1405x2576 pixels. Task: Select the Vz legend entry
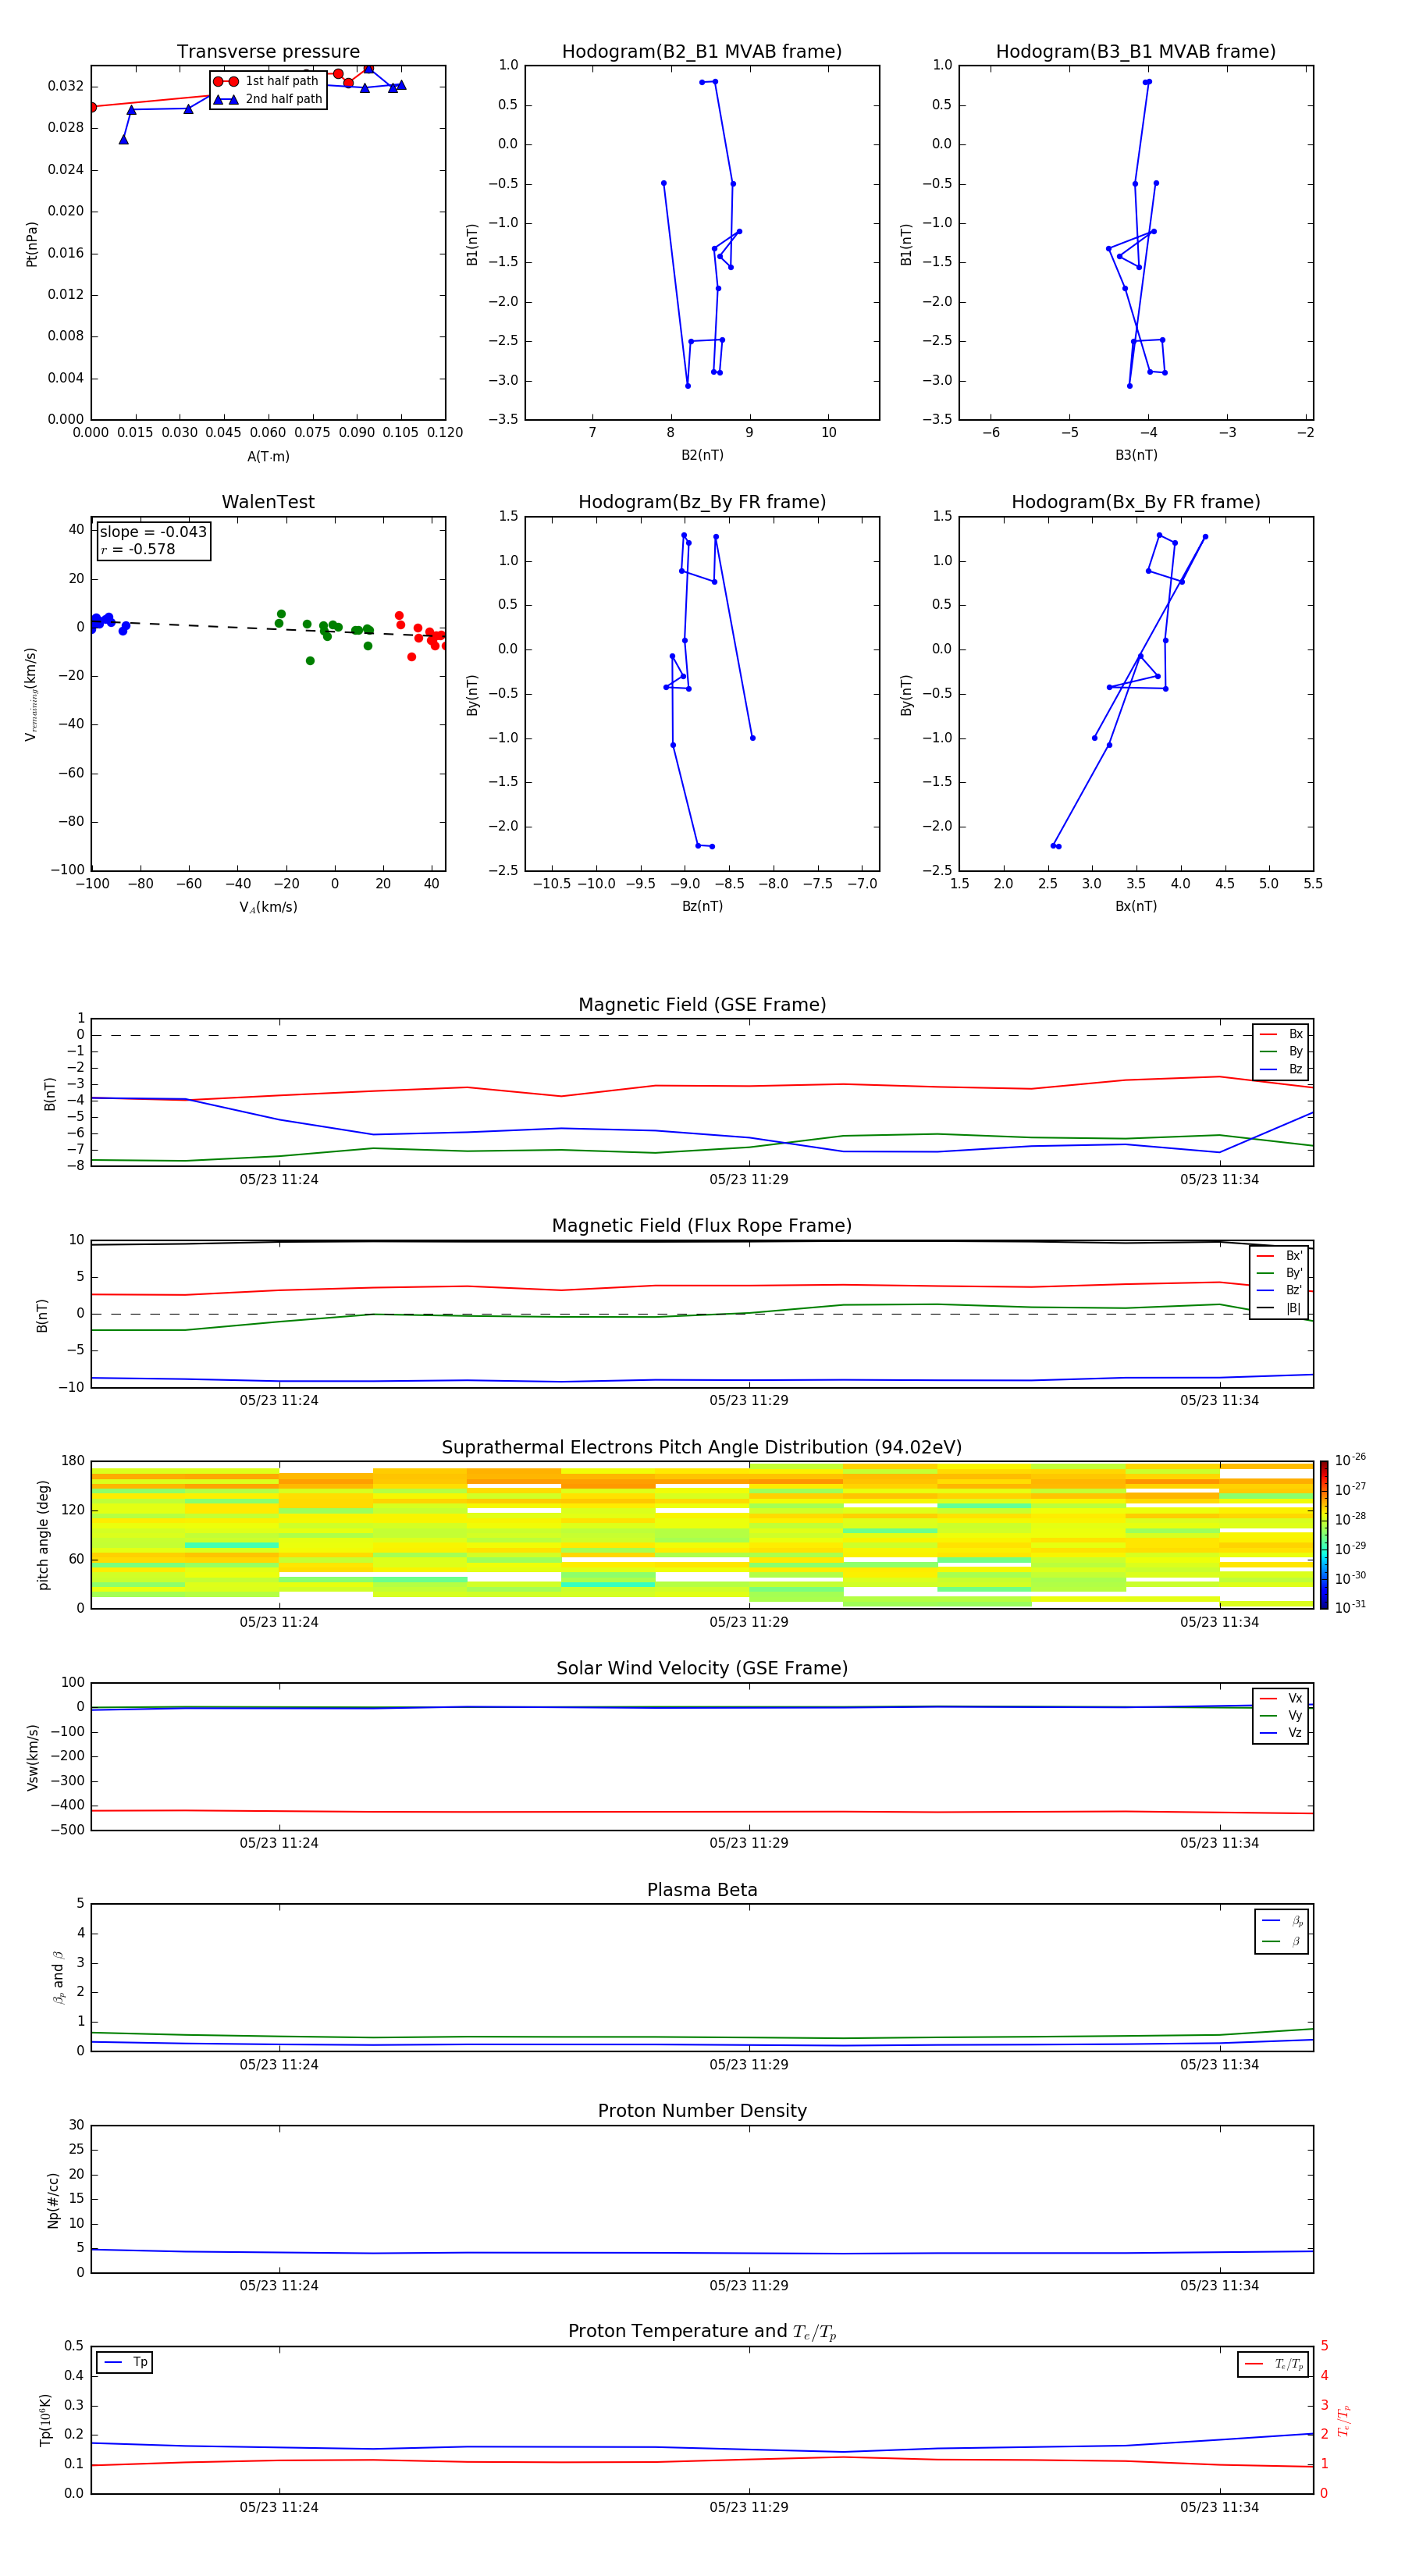pyautogui.click(x=1282, y=1732)
